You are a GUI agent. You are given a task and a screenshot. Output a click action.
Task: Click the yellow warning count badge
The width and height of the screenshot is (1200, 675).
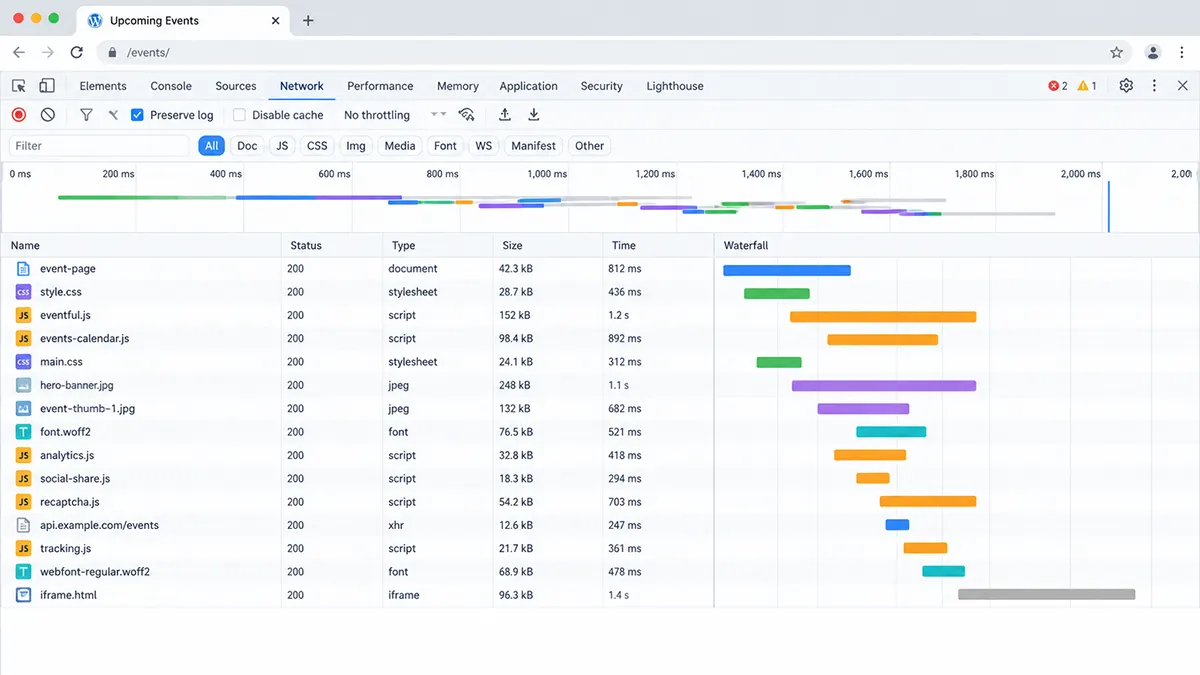[1087, 86]
